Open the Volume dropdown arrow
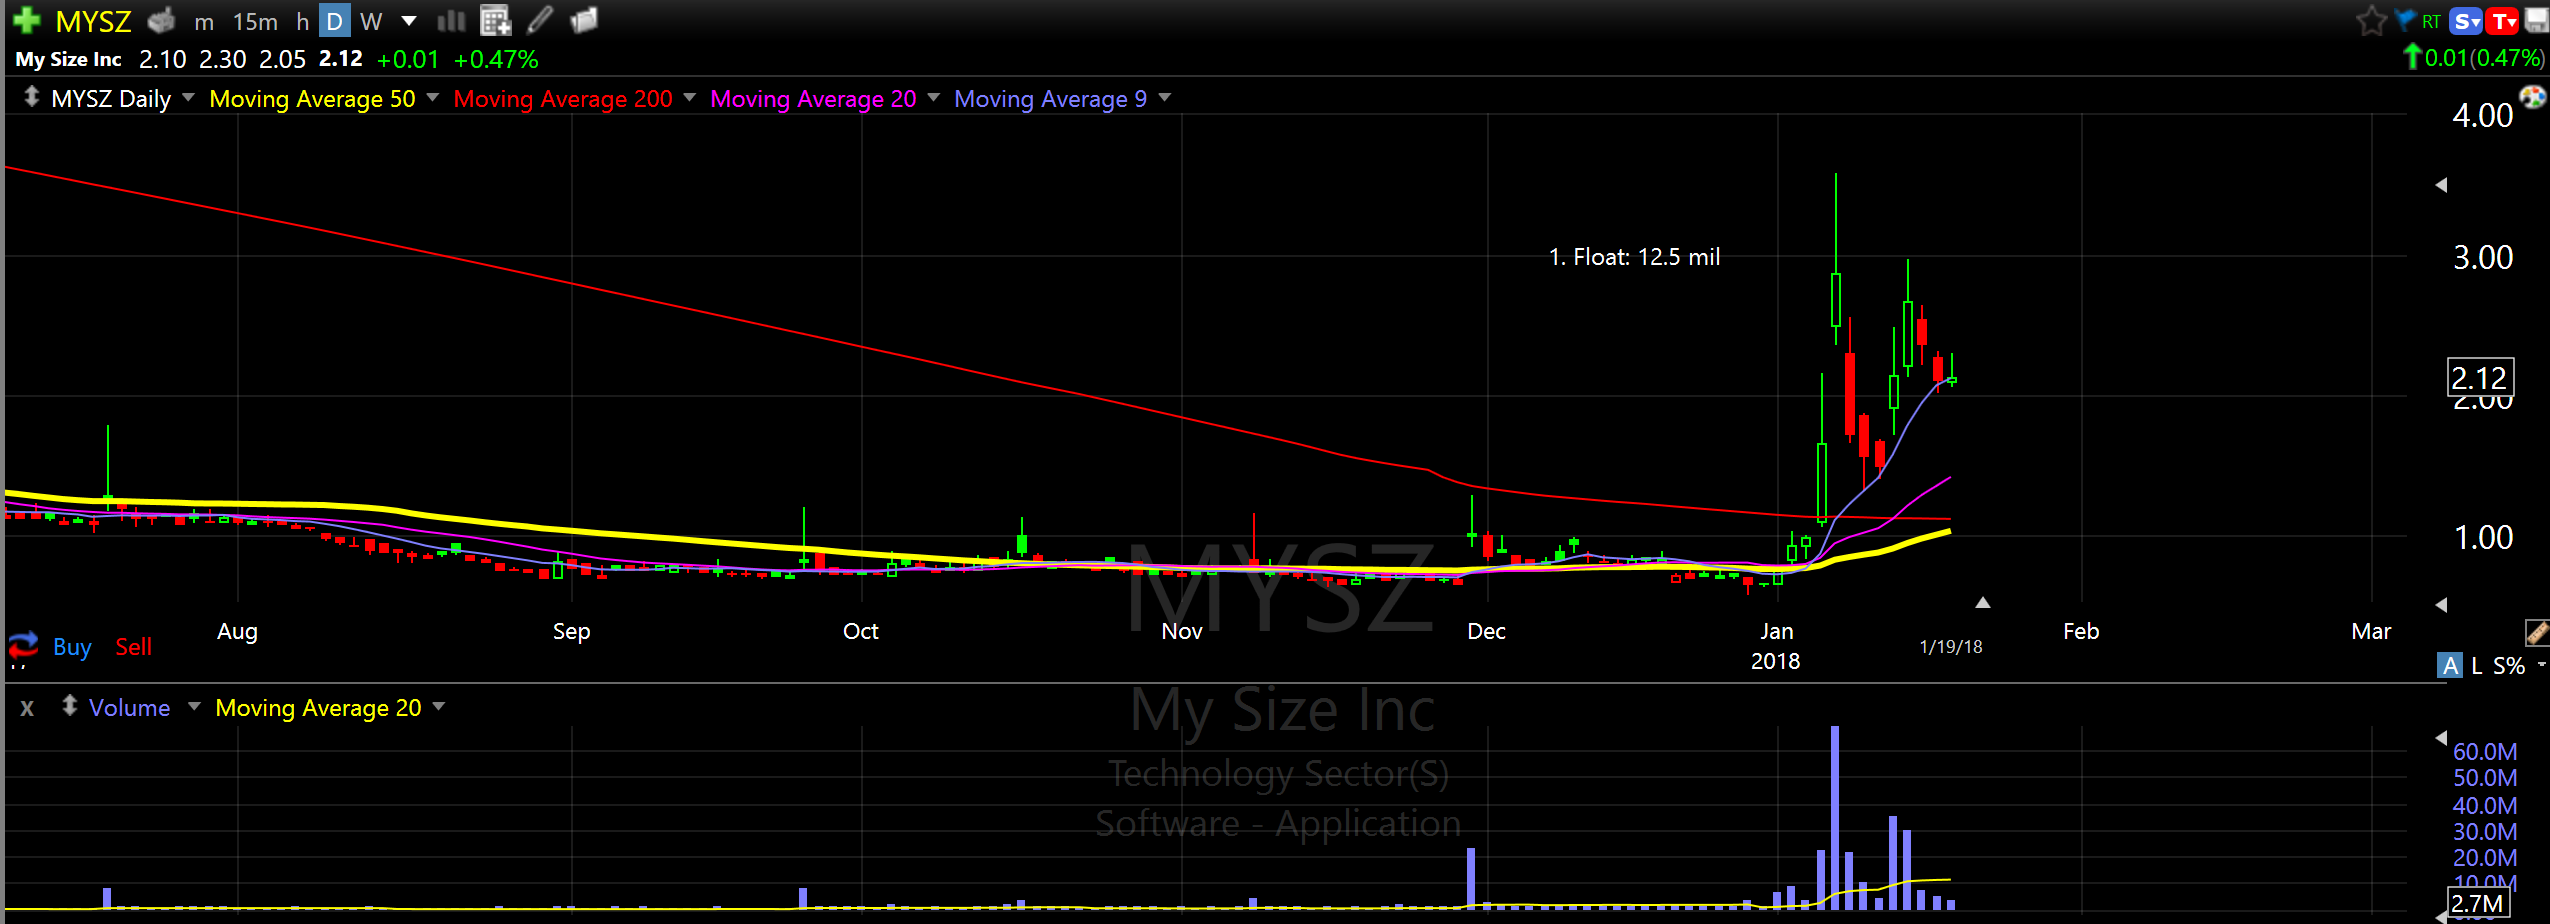The height and width of the screenshot is (924, 2550). (194, 706)
